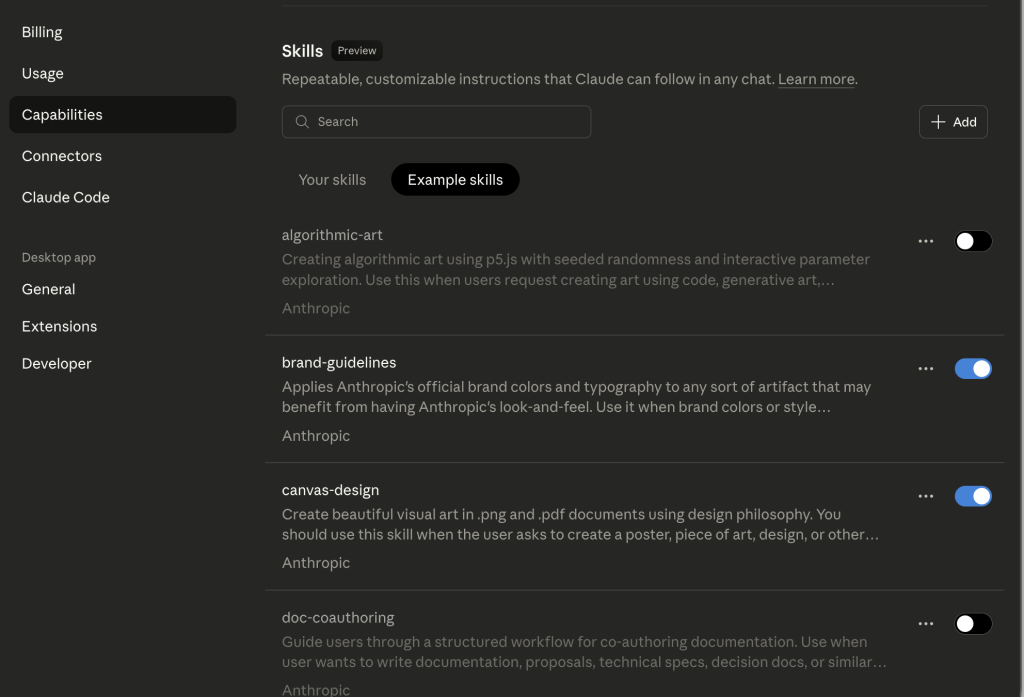Viewport: 1024px width, 697px height.
Task: Click the magnifier icon in Search field
Action: pos(302,122)
